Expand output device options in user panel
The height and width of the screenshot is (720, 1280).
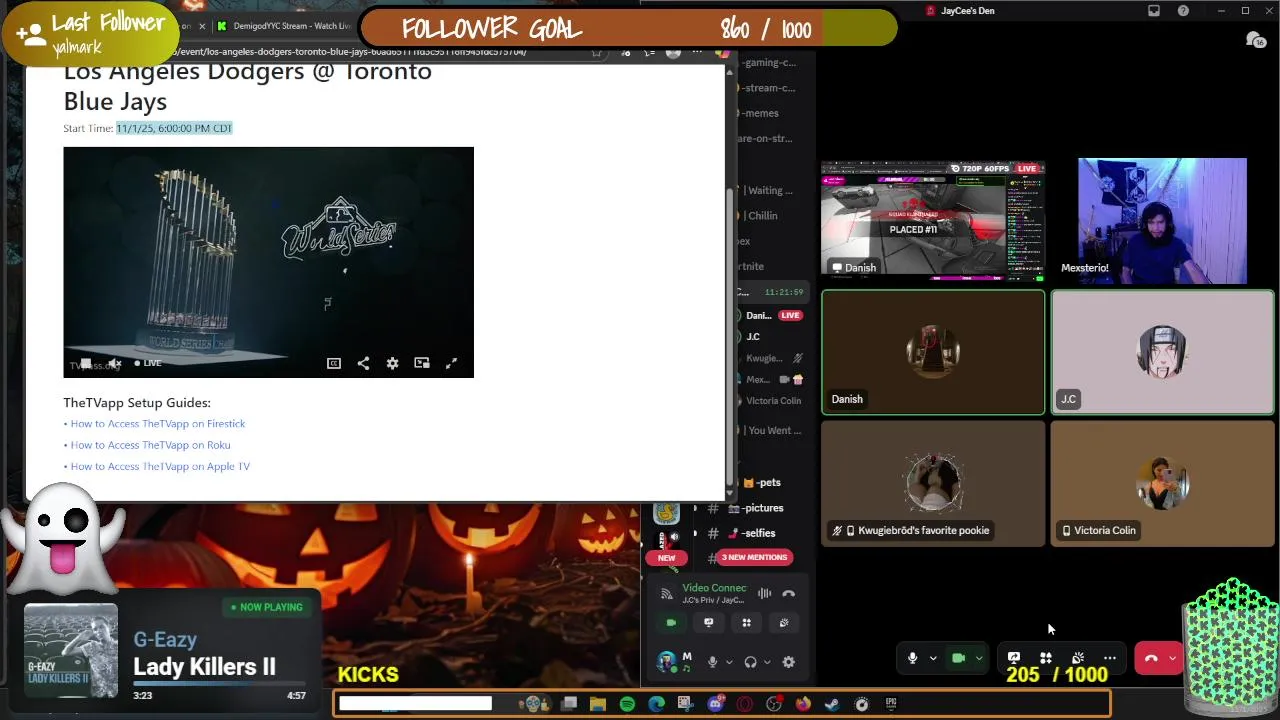tap(767, 662)
